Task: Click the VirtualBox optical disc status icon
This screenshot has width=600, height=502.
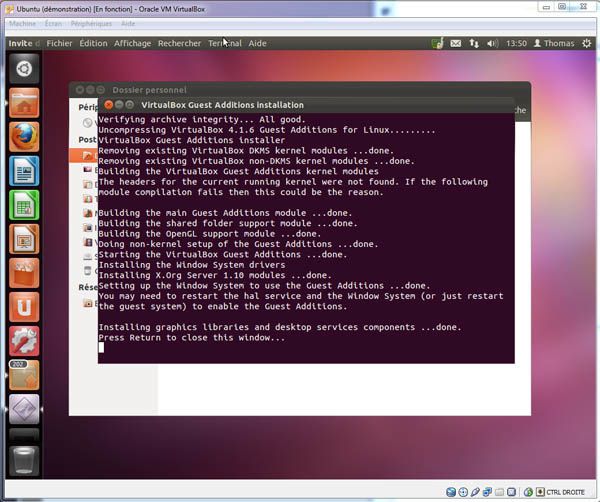Action: [x=463, y=492]
